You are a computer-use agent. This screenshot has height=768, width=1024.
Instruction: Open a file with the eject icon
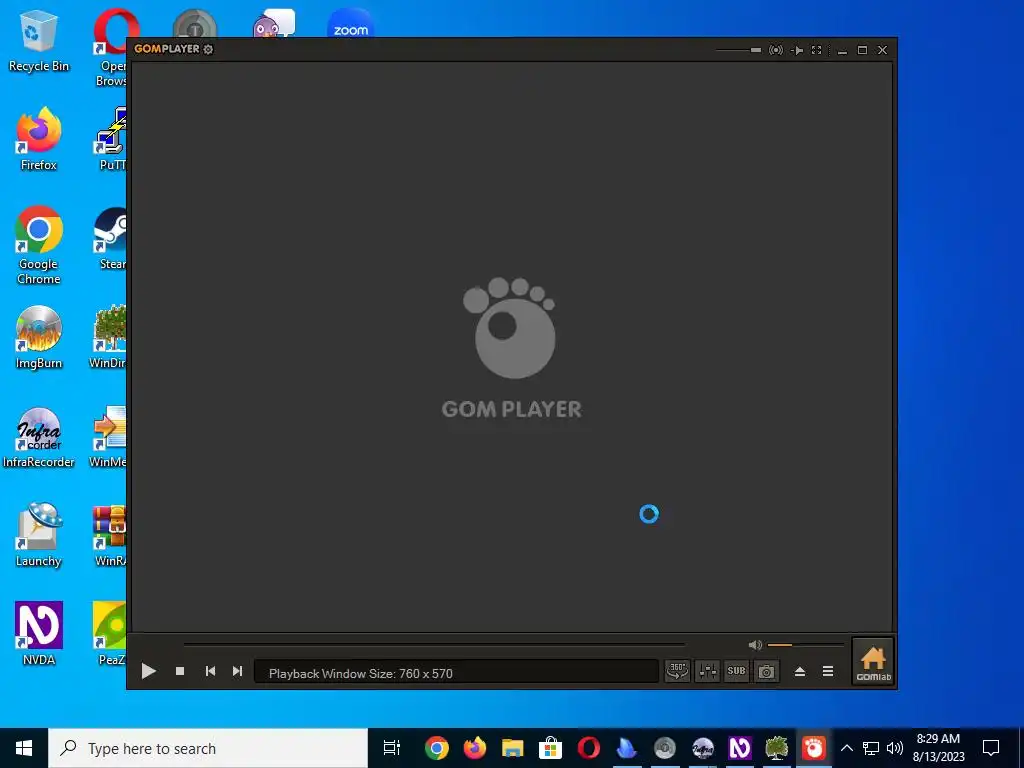tap(799, 671)
